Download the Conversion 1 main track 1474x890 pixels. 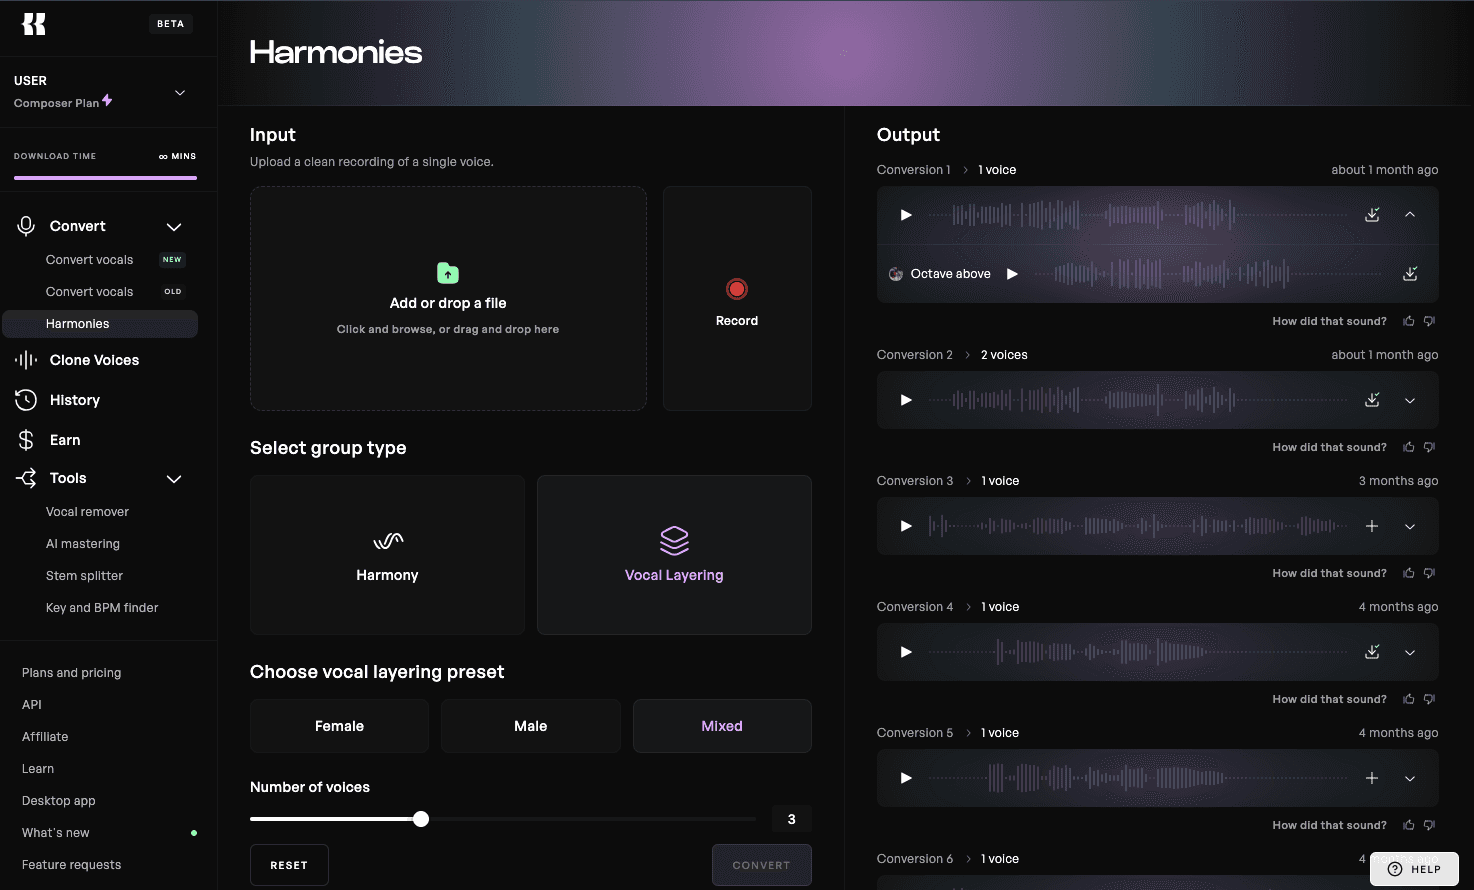(1372, 215)
